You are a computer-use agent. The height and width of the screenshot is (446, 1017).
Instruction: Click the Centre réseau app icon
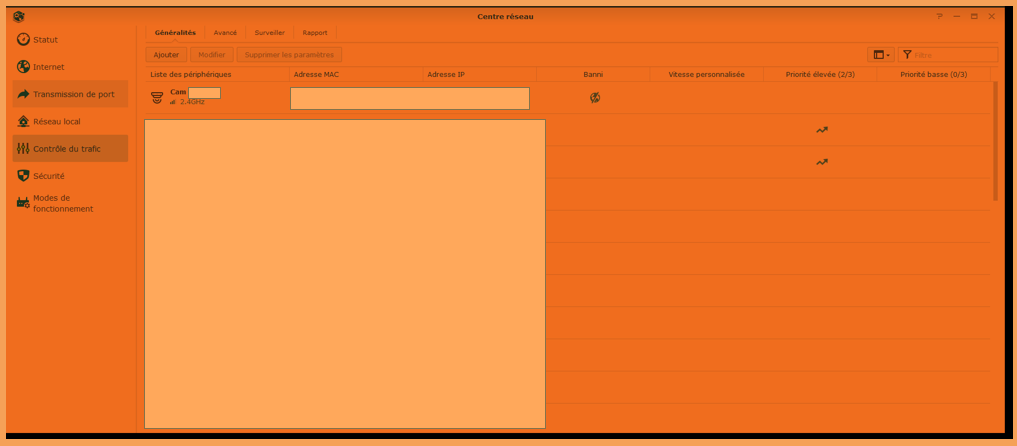(19, 16)
